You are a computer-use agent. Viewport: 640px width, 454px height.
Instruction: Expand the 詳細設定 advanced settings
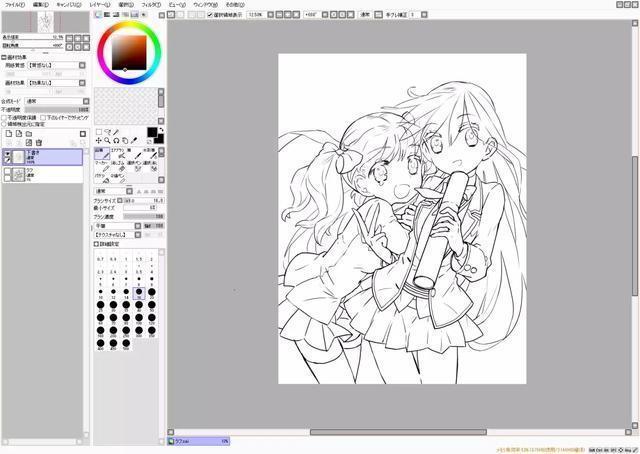[96, 244]
